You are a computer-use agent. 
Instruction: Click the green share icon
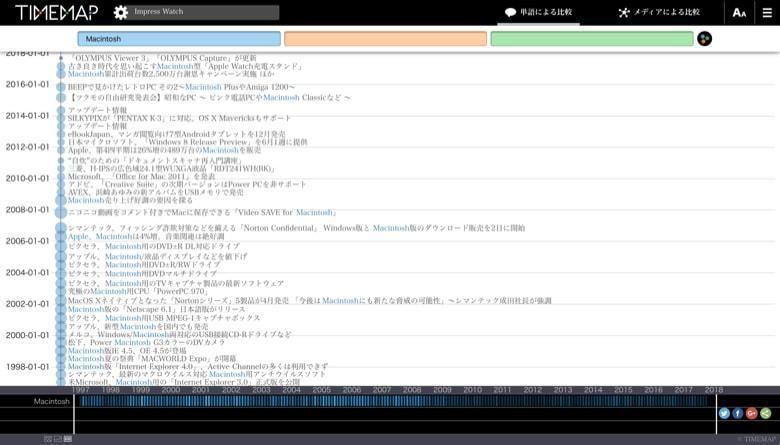tap(766, 413)
